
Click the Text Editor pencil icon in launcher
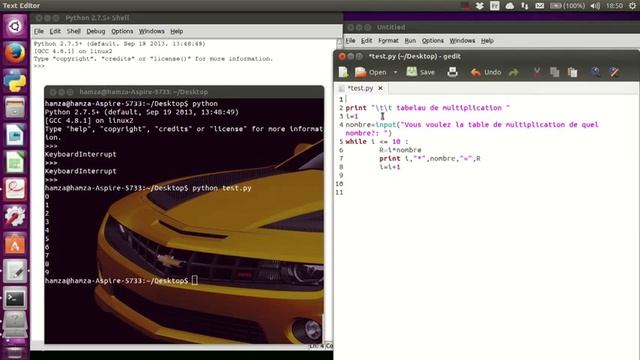pos(15,271)
